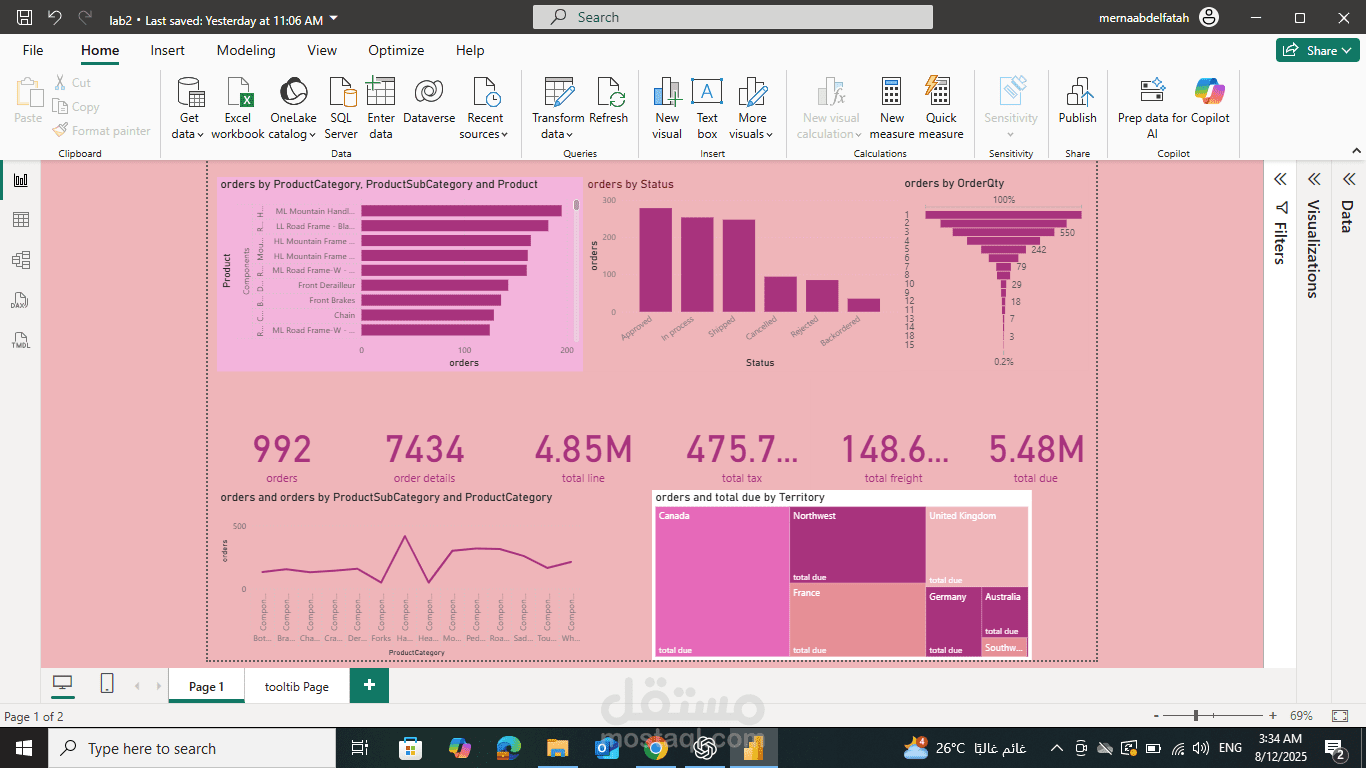Add a new report page
Image resolution: width=1366 pixels, height=768 pixels.
369,685
